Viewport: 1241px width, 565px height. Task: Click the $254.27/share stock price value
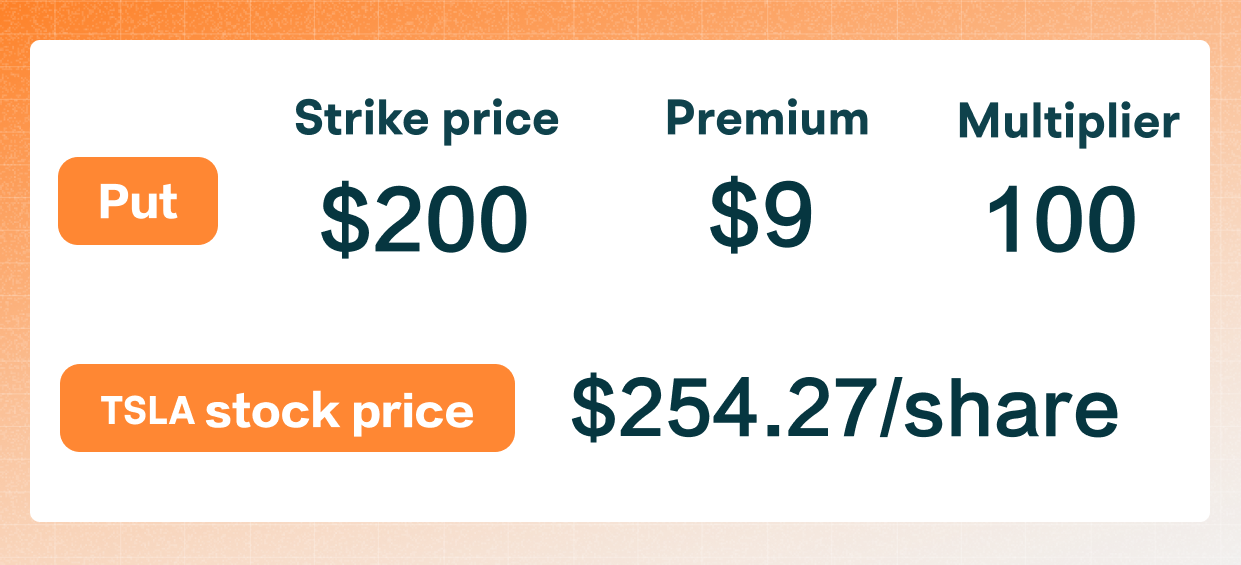(x=843, y=408)
